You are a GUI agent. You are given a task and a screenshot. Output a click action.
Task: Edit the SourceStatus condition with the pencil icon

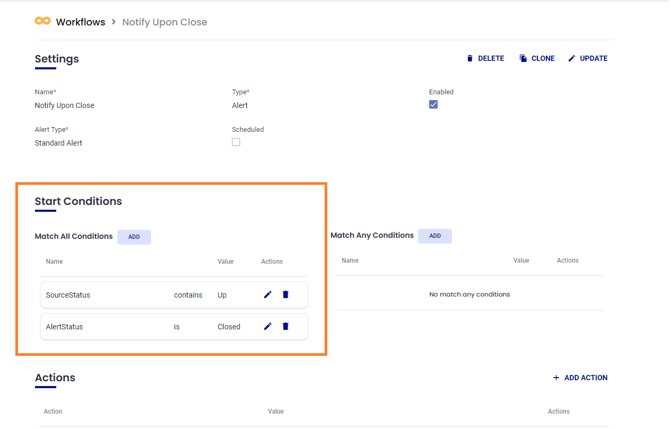click(267, 295)
